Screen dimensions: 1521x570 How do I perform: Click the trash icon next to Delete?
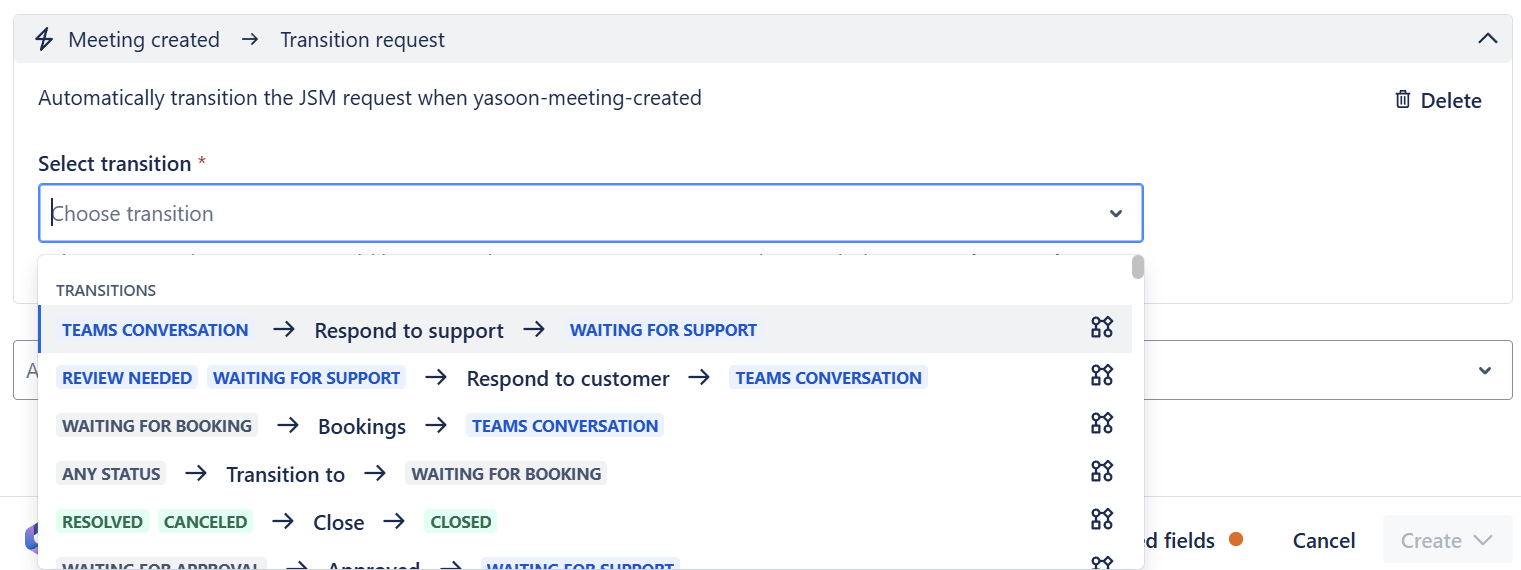(1403, 100)
